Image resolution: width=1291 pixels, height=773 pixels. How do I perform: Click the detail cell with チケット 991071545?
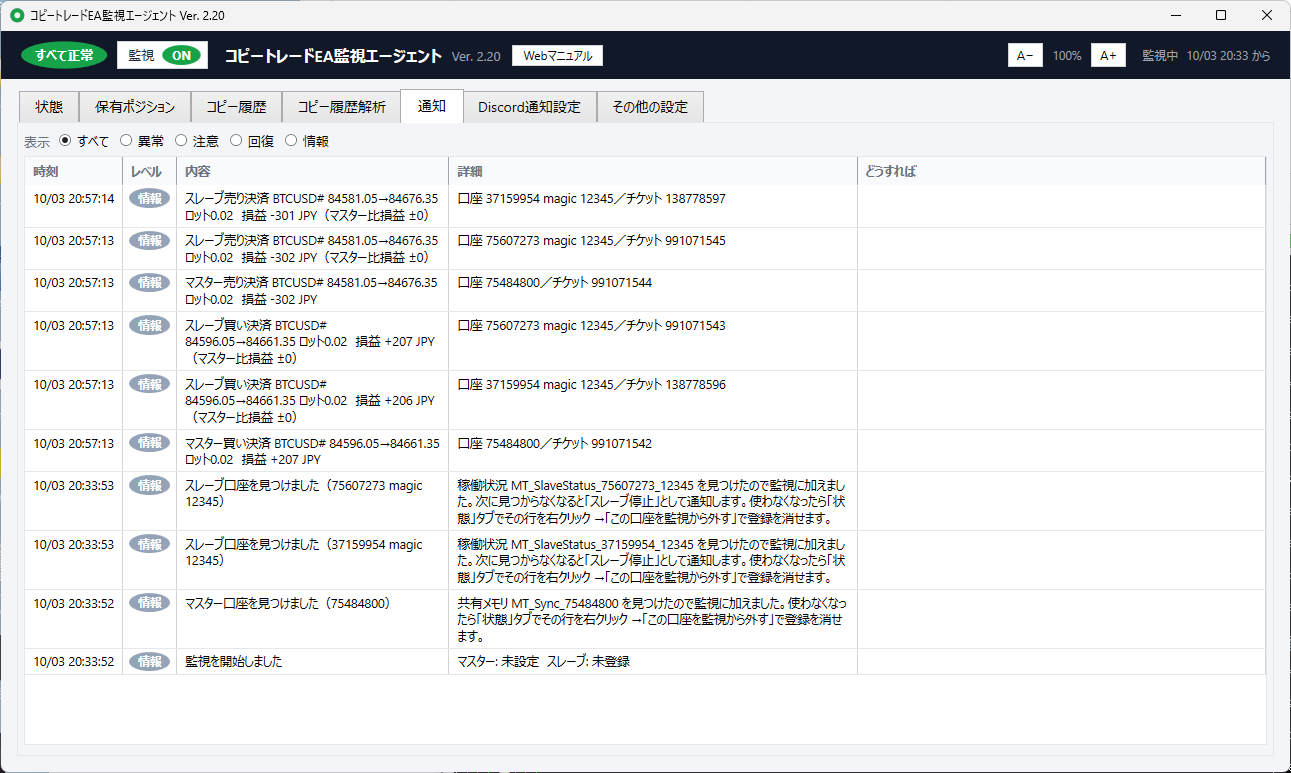click(x=653, y=249)
